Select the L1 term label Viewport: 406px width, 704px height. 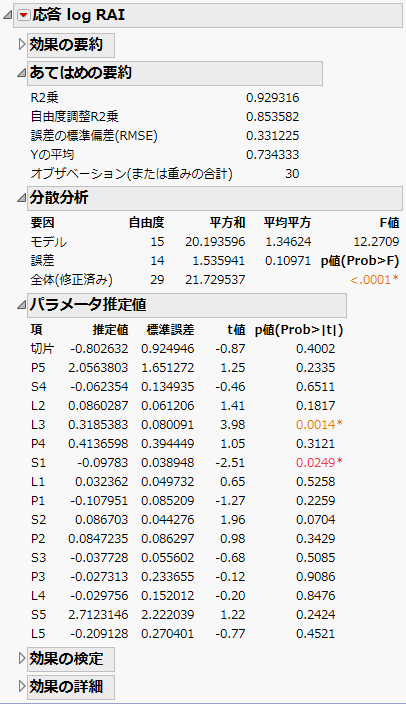point(38,482)
